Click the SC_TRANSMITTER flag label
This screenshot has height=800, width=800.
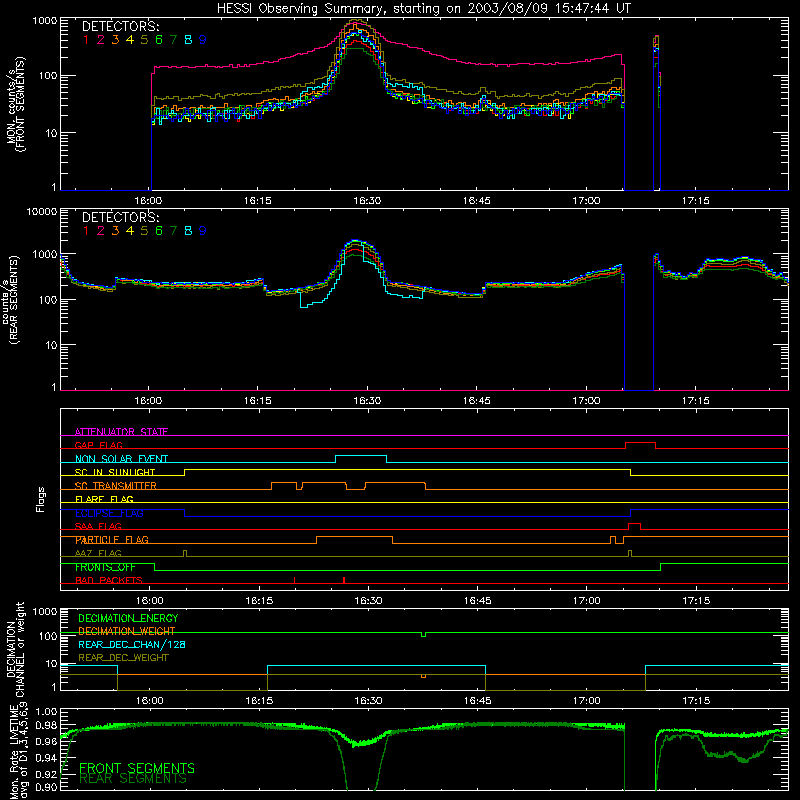[x=115, y=486]
